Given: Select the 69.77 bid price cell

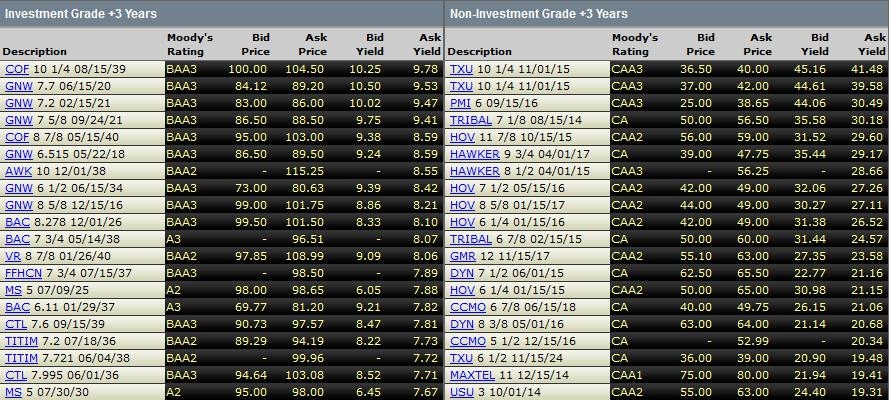Looking at the screenshot, I should tap(253, 308).
